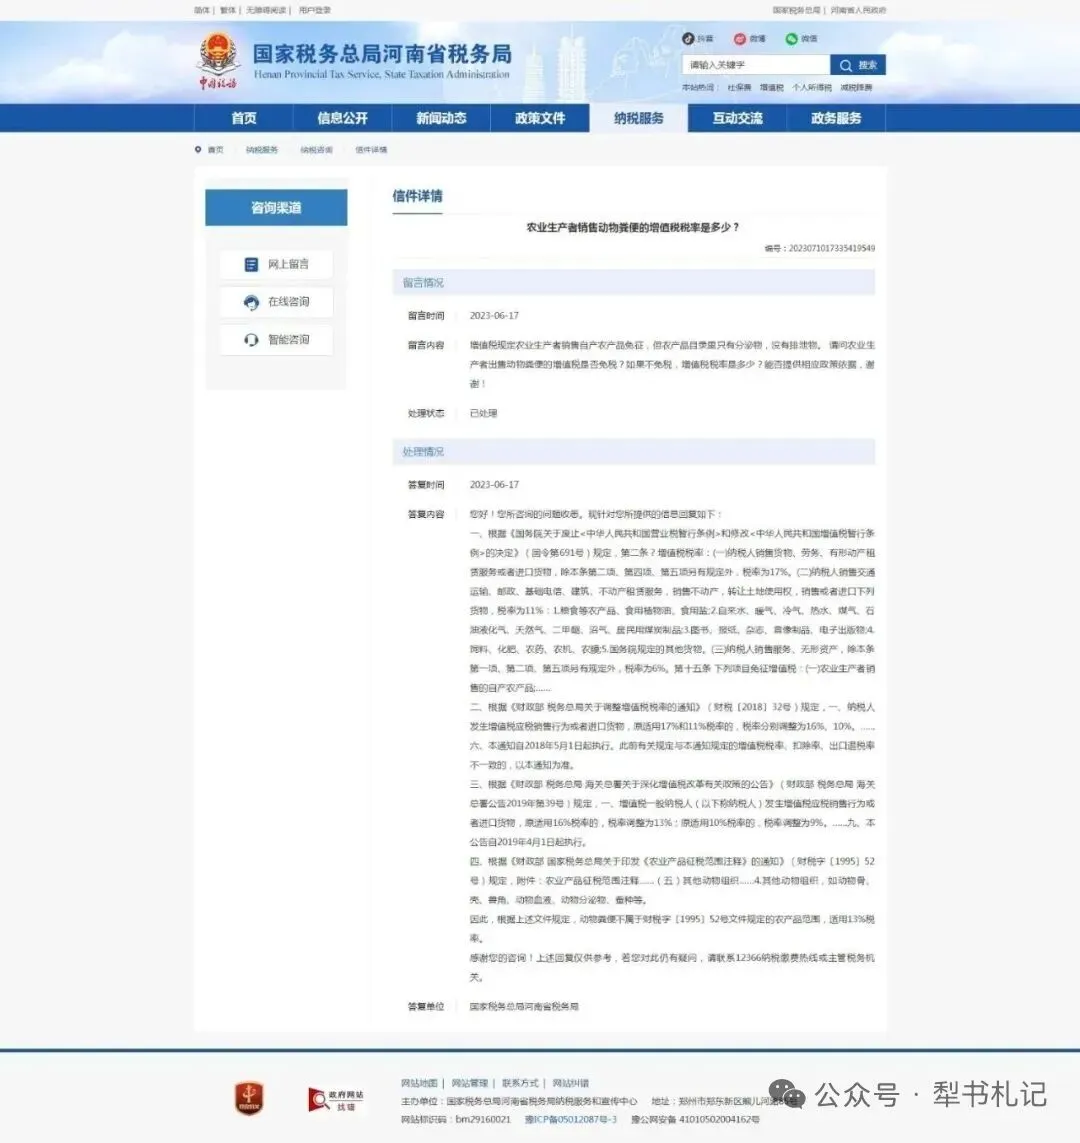Viewport: 1080px width, 1143px height.
Task: Click the 在线咨询 agent headset icon
Action: point(251,303)
